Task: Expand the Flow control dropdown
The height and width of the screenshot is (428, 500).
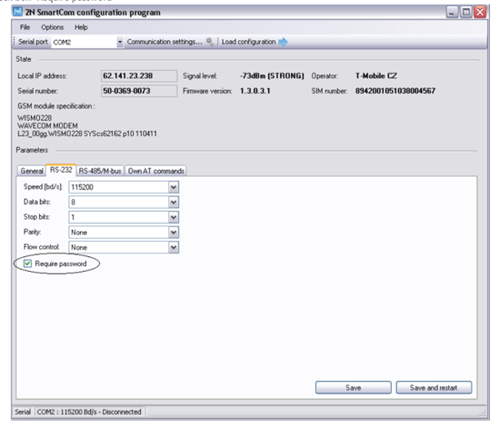Action: click(173, 247)
